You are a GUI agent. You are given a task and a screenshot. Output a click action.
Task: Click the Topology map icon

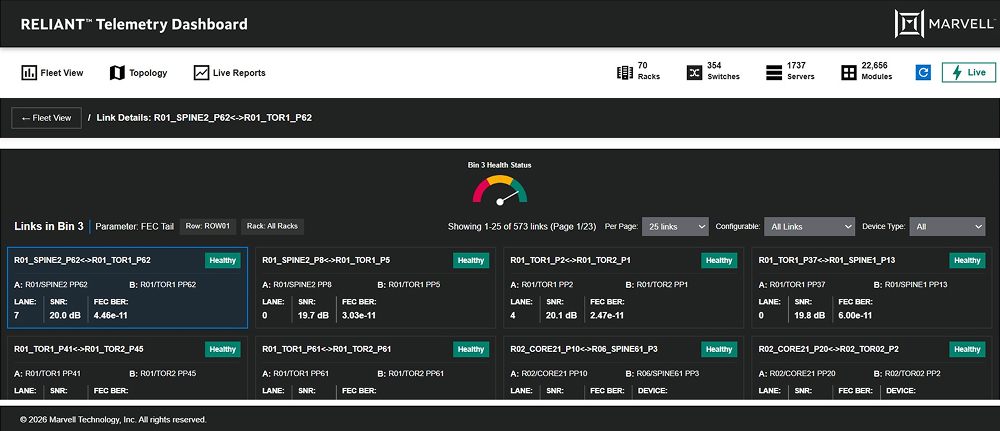(x=117, y=73)
